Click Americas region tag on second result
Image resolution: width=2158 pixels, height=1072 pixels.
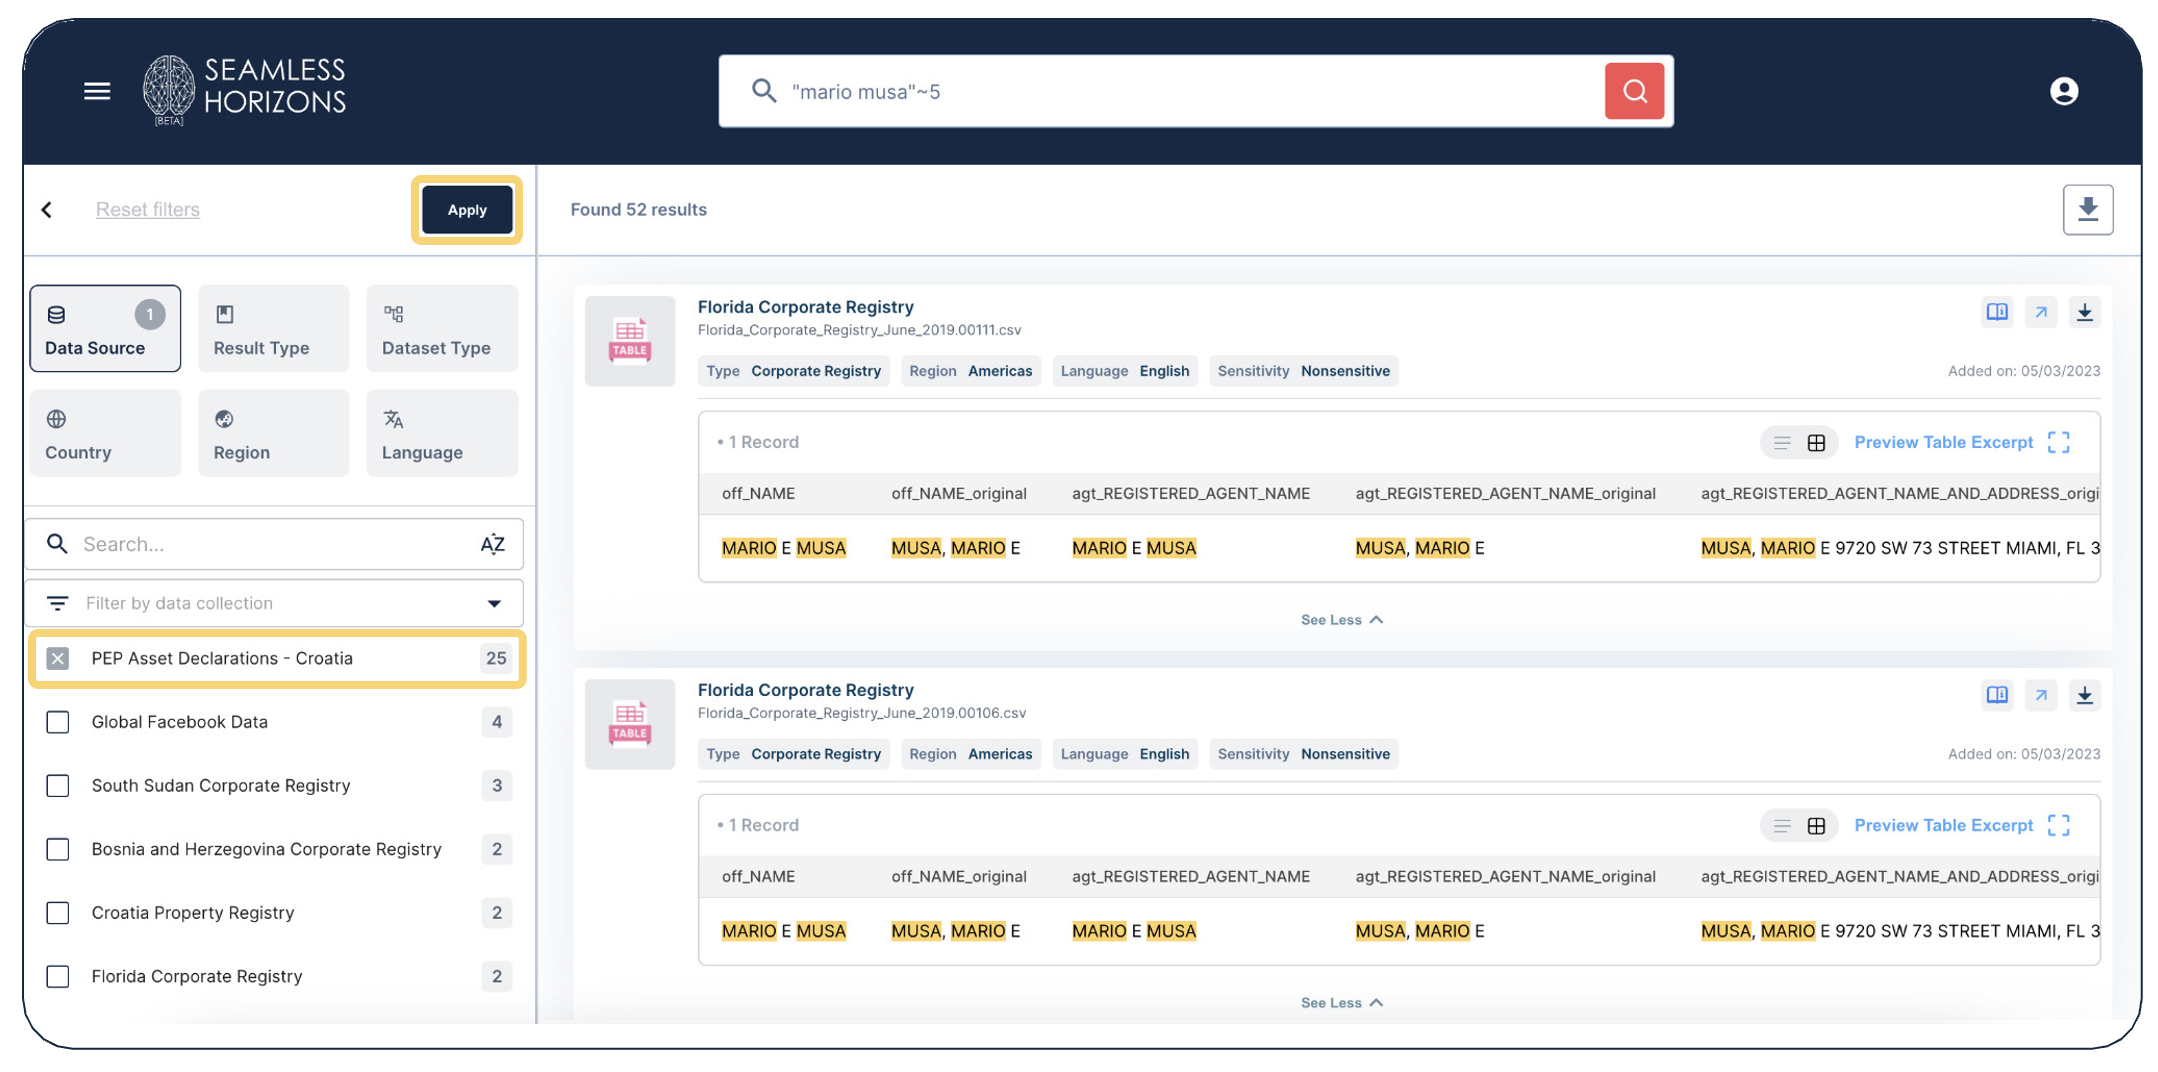[970, 754]
